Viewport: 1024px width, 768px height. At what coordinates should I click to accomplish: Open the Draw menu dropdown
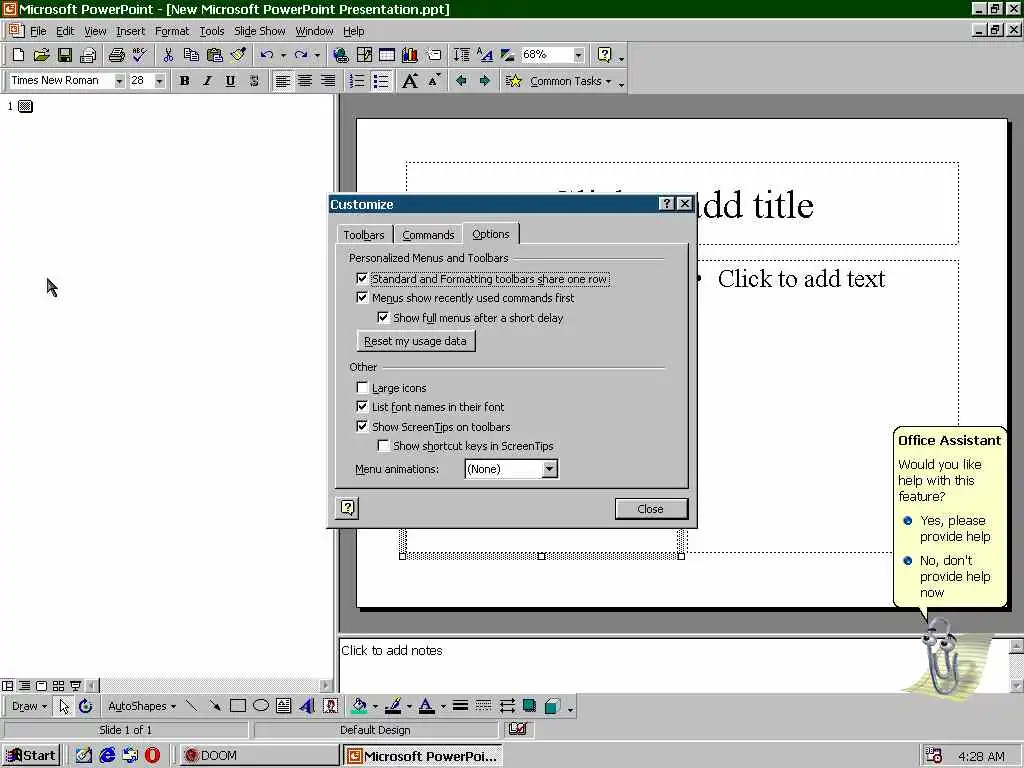29,706
